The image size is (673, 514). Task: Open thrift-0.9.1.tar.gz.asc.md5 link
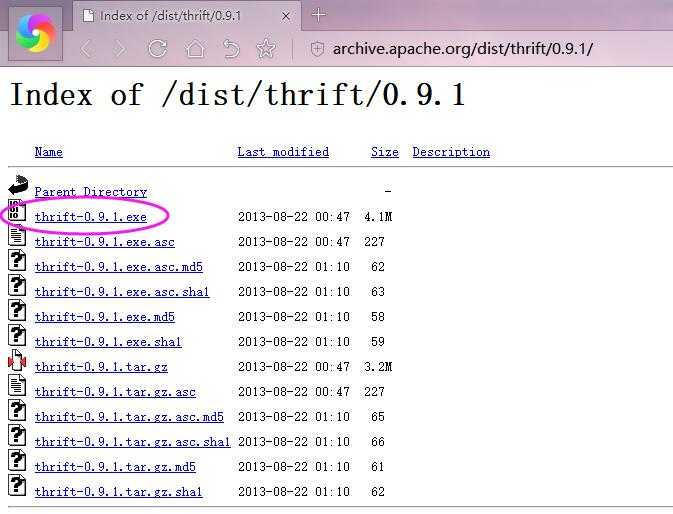click(129, 417)
